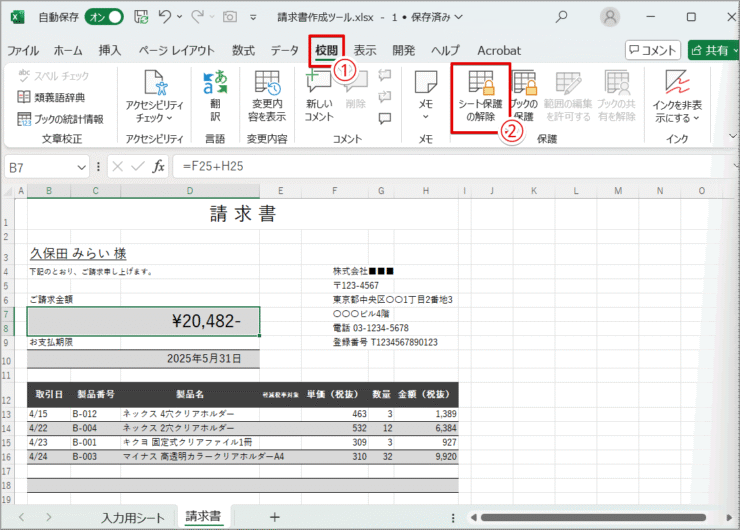This screenshot has width=740, height=530.
Task: Click the ¥20,482- amount cell
Action: tap(143, 321)
